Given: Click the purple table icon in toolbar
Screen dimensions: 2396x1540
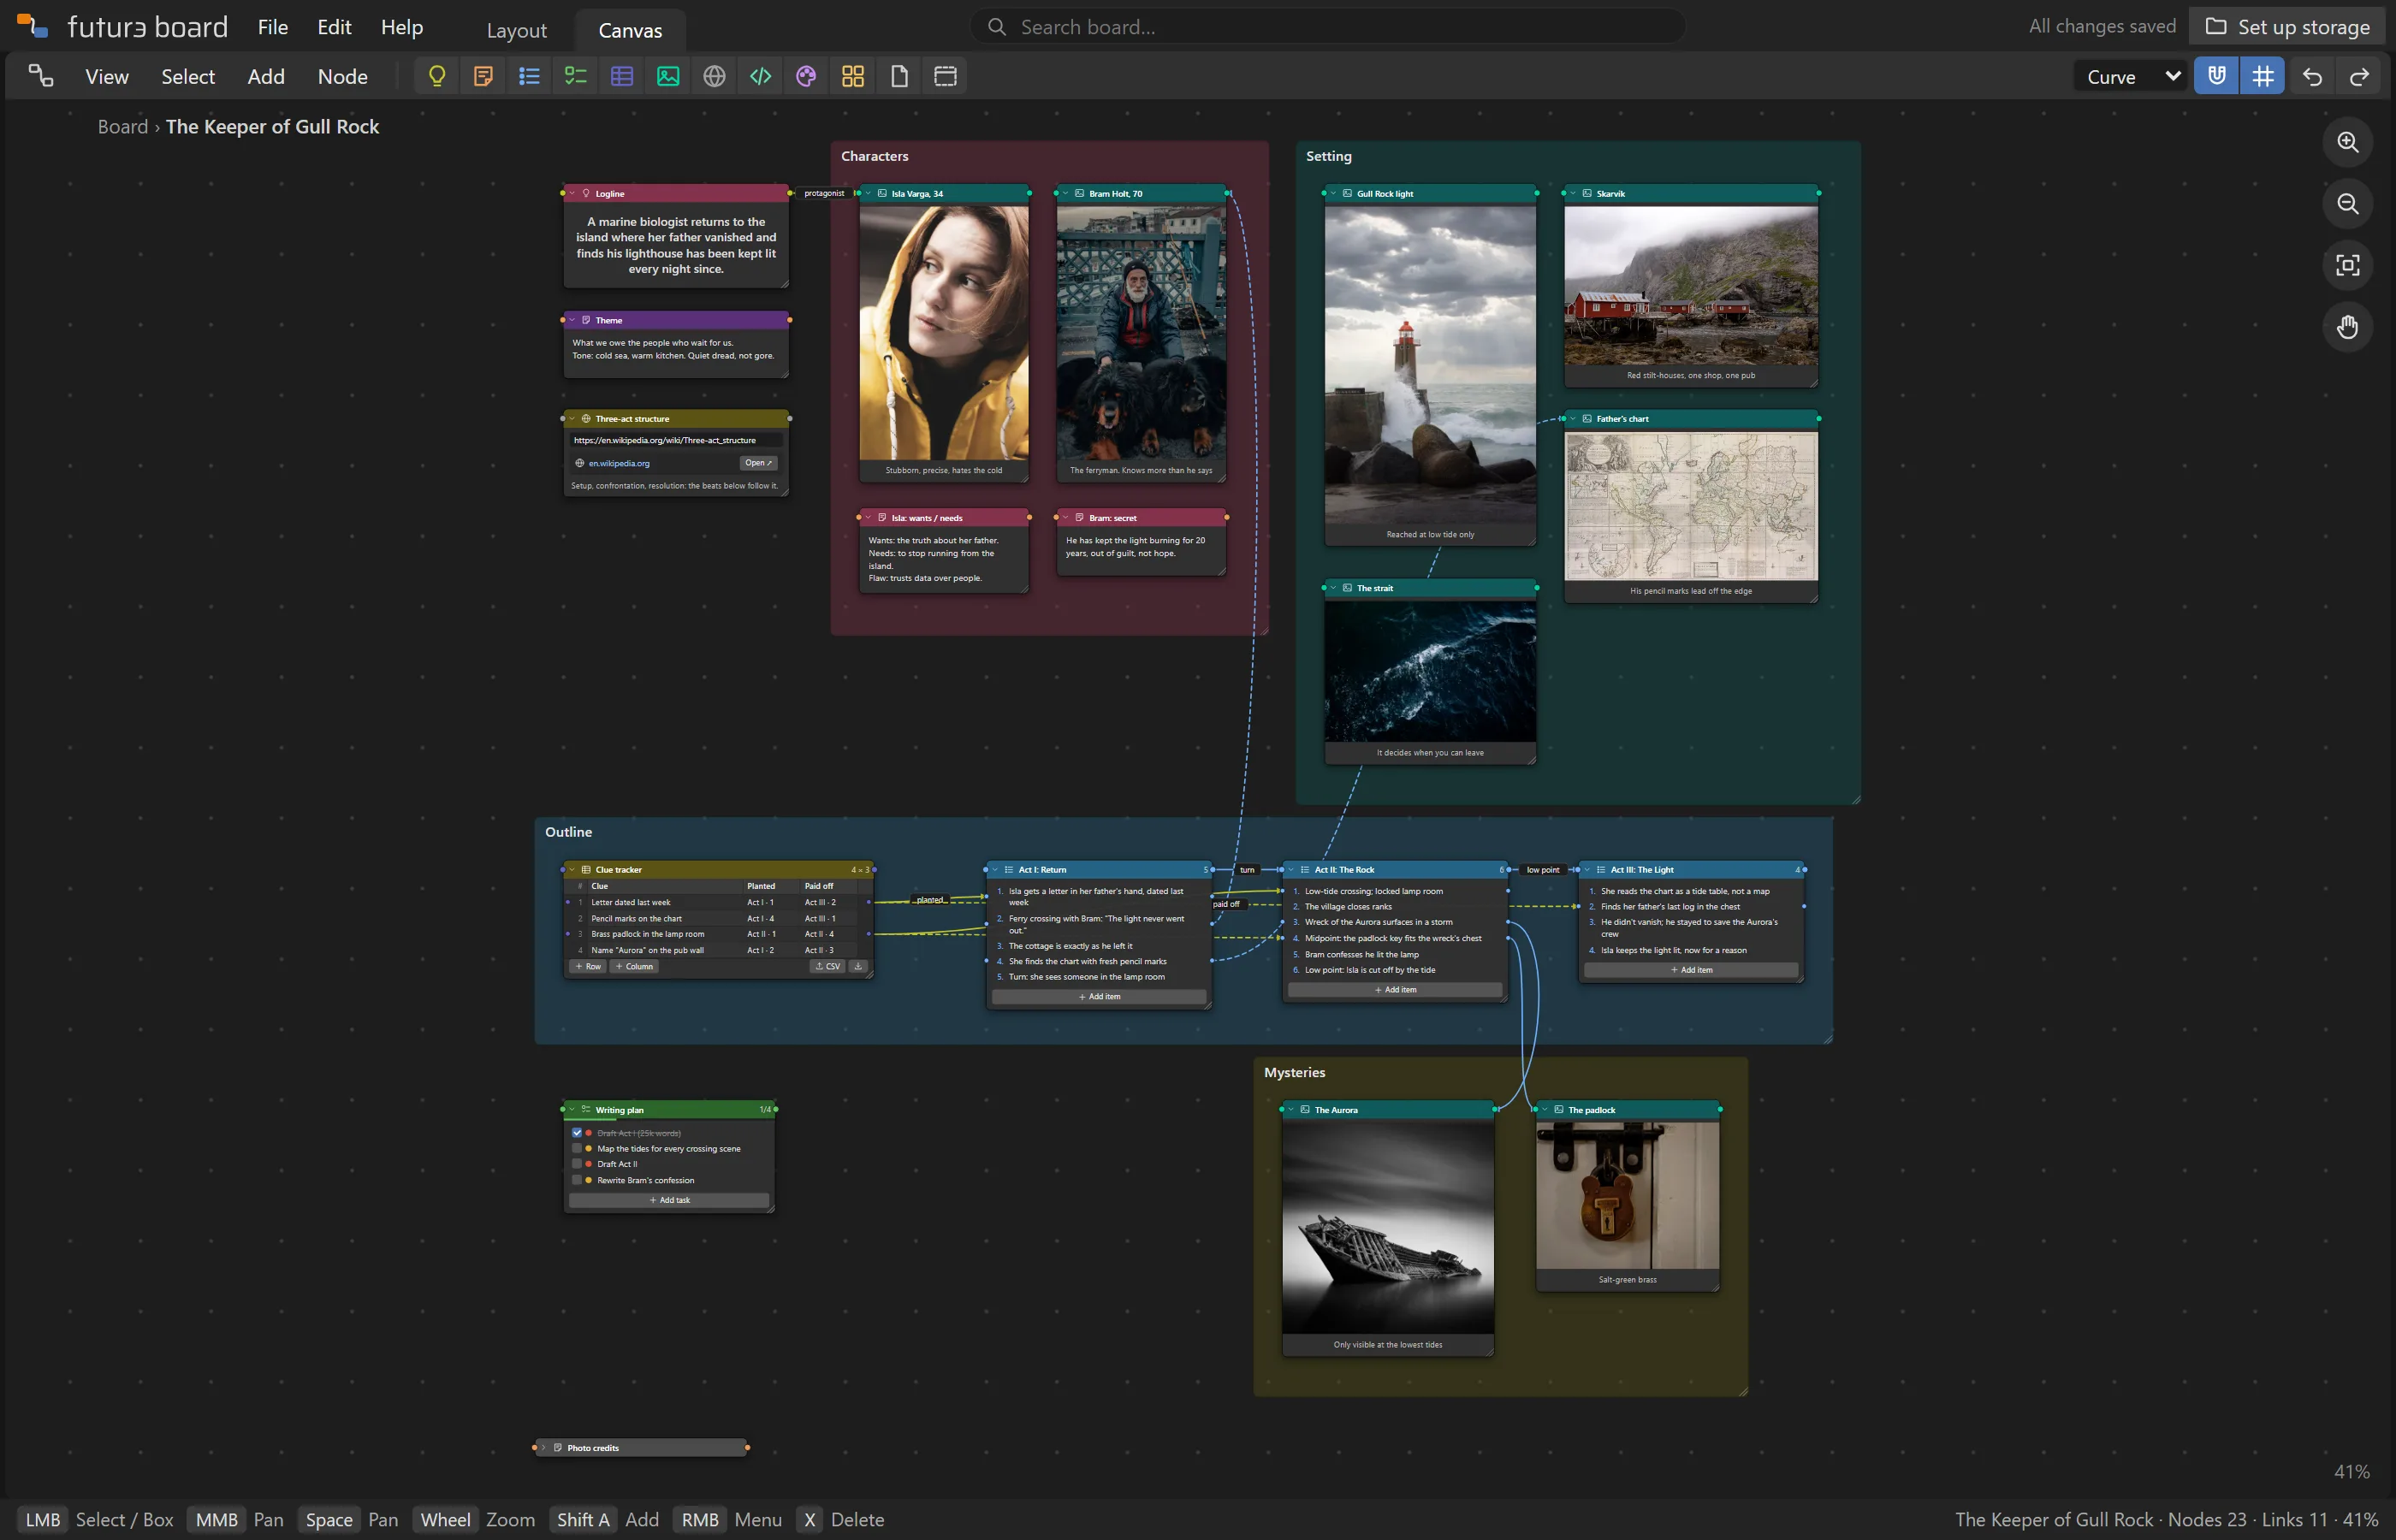Looking at the screenshot, I should 622,76.
